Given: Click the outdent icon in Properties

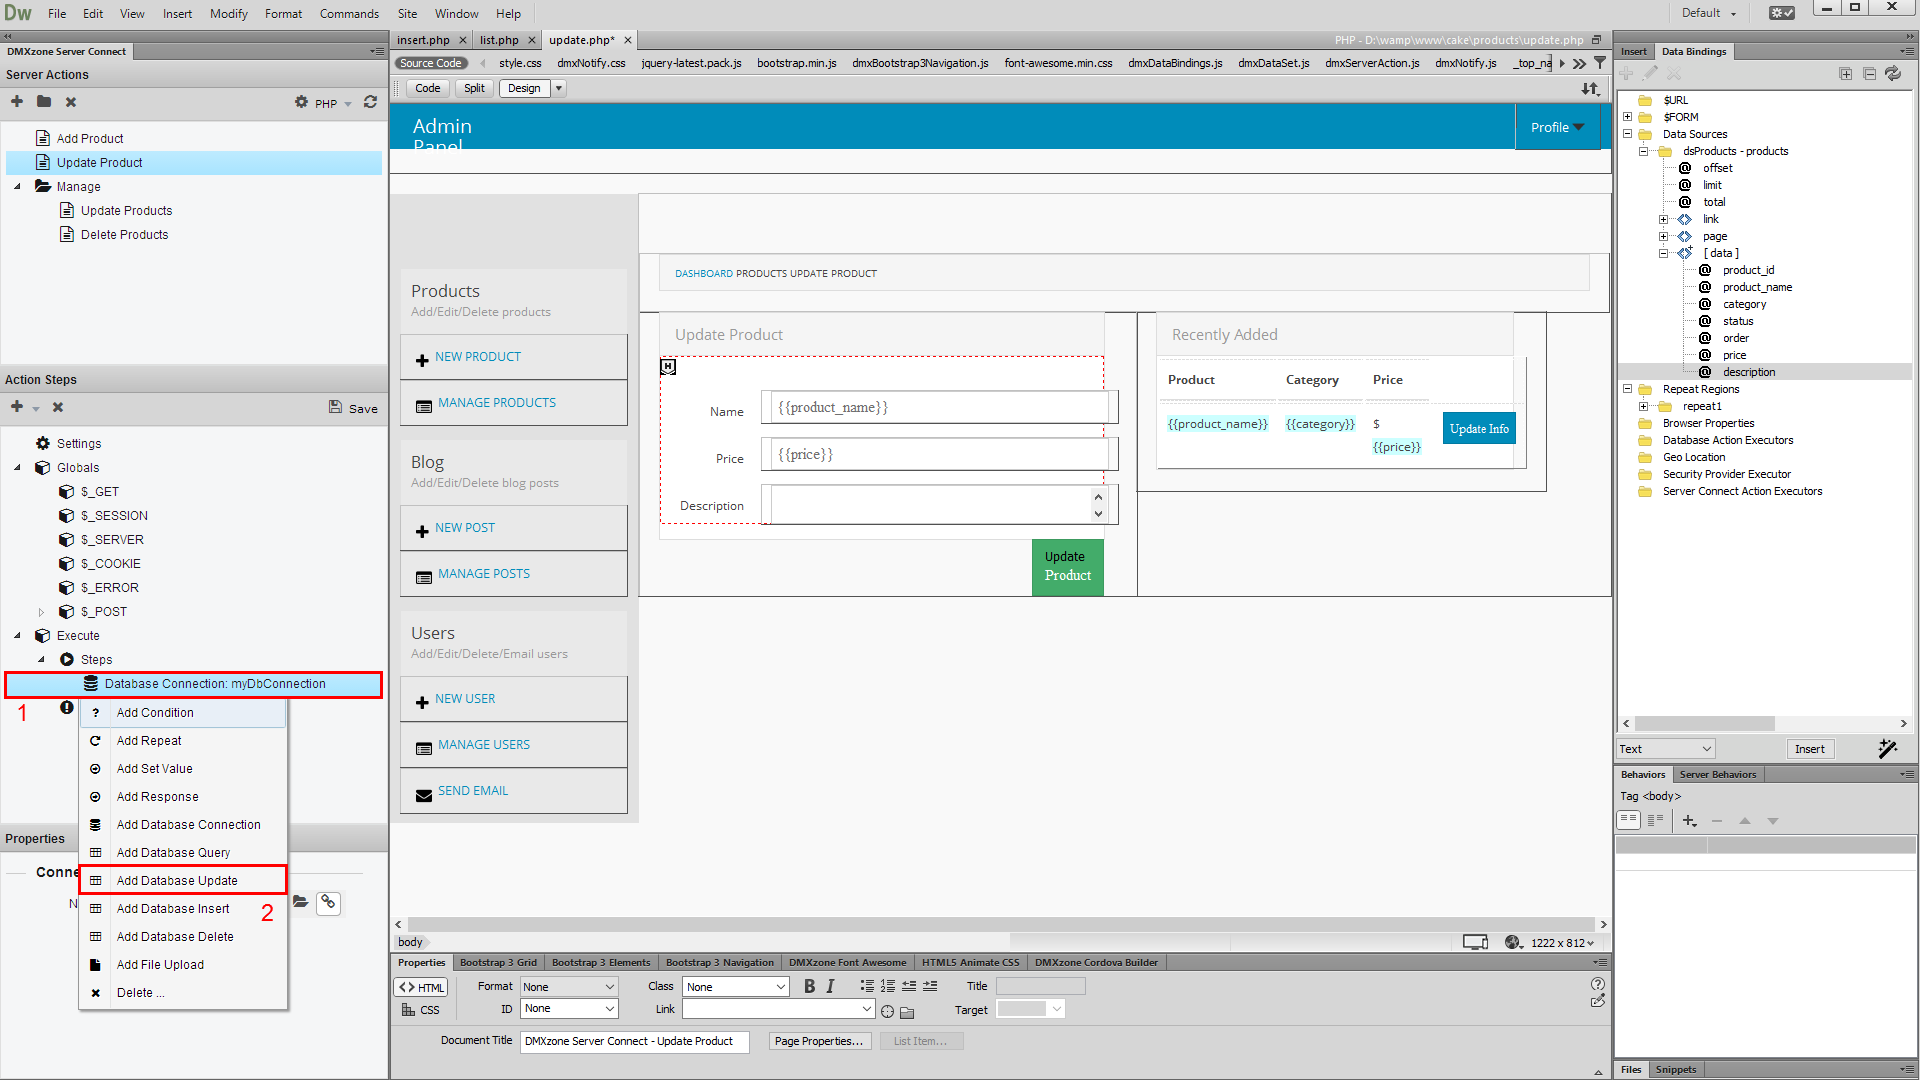Looking at the screenshot, I should pyautogui.click(x=909, y=986).
